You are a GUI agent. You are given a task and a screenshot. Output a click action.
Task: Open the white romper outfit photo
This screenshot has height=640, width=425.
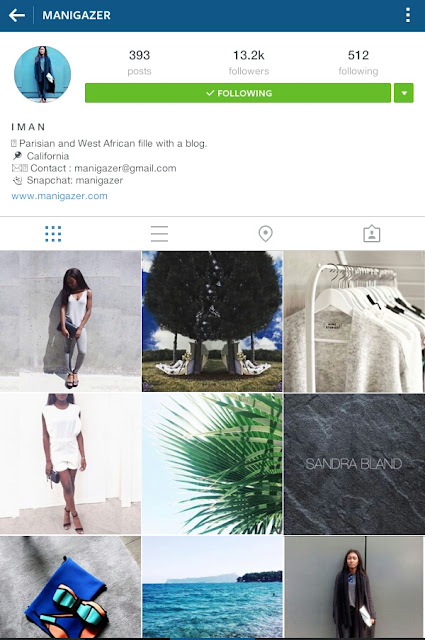[x=70, y=464]
